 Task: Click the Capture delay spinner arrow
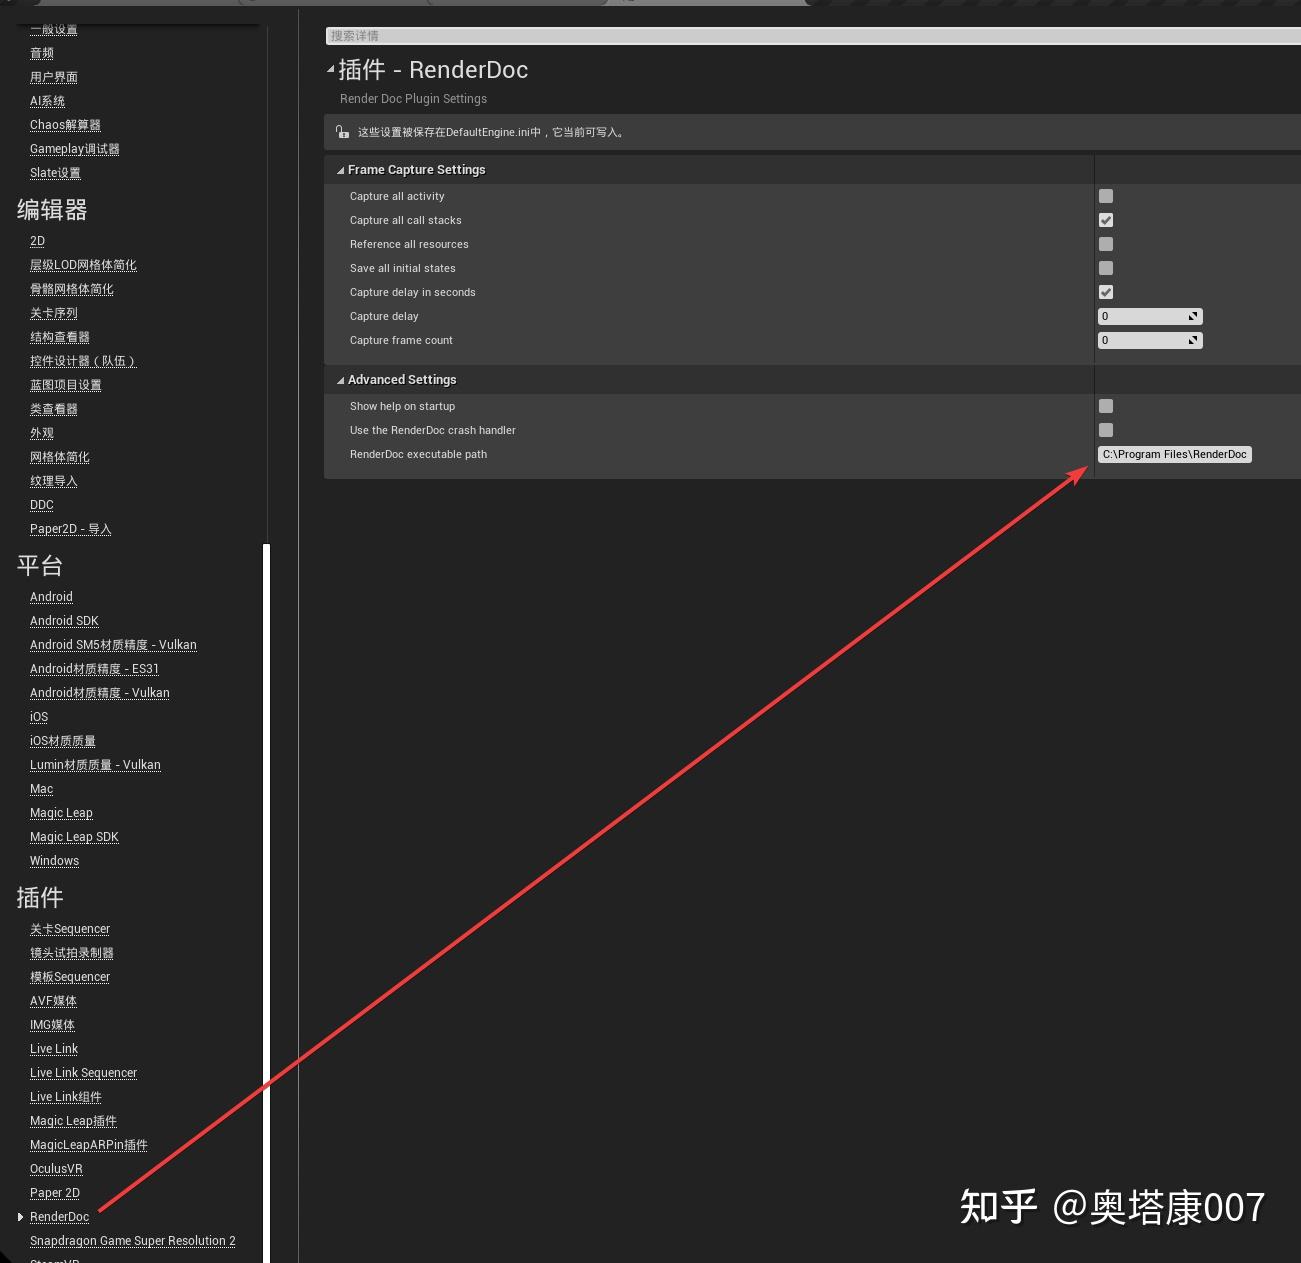(x=1193, y=316)
